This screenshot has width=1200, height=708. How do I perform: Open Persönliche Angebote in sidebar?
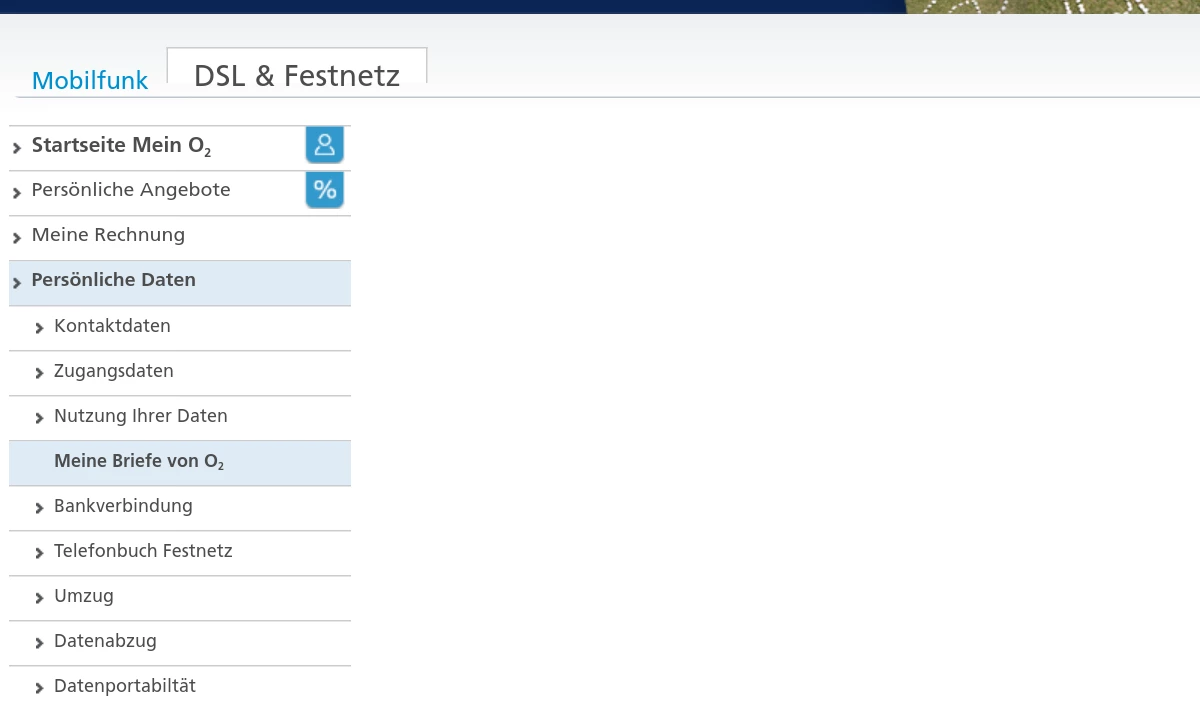click(131, 190)
